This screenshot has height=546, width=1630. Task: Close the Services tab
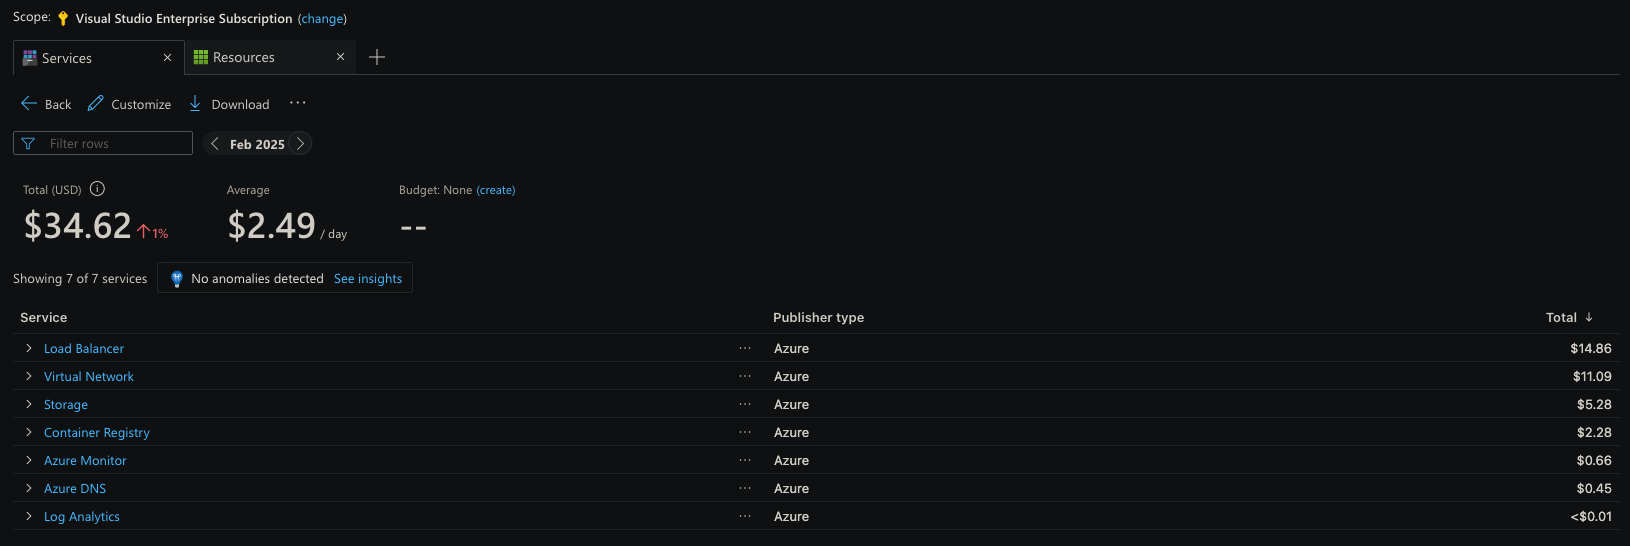(x=167, y=58)
